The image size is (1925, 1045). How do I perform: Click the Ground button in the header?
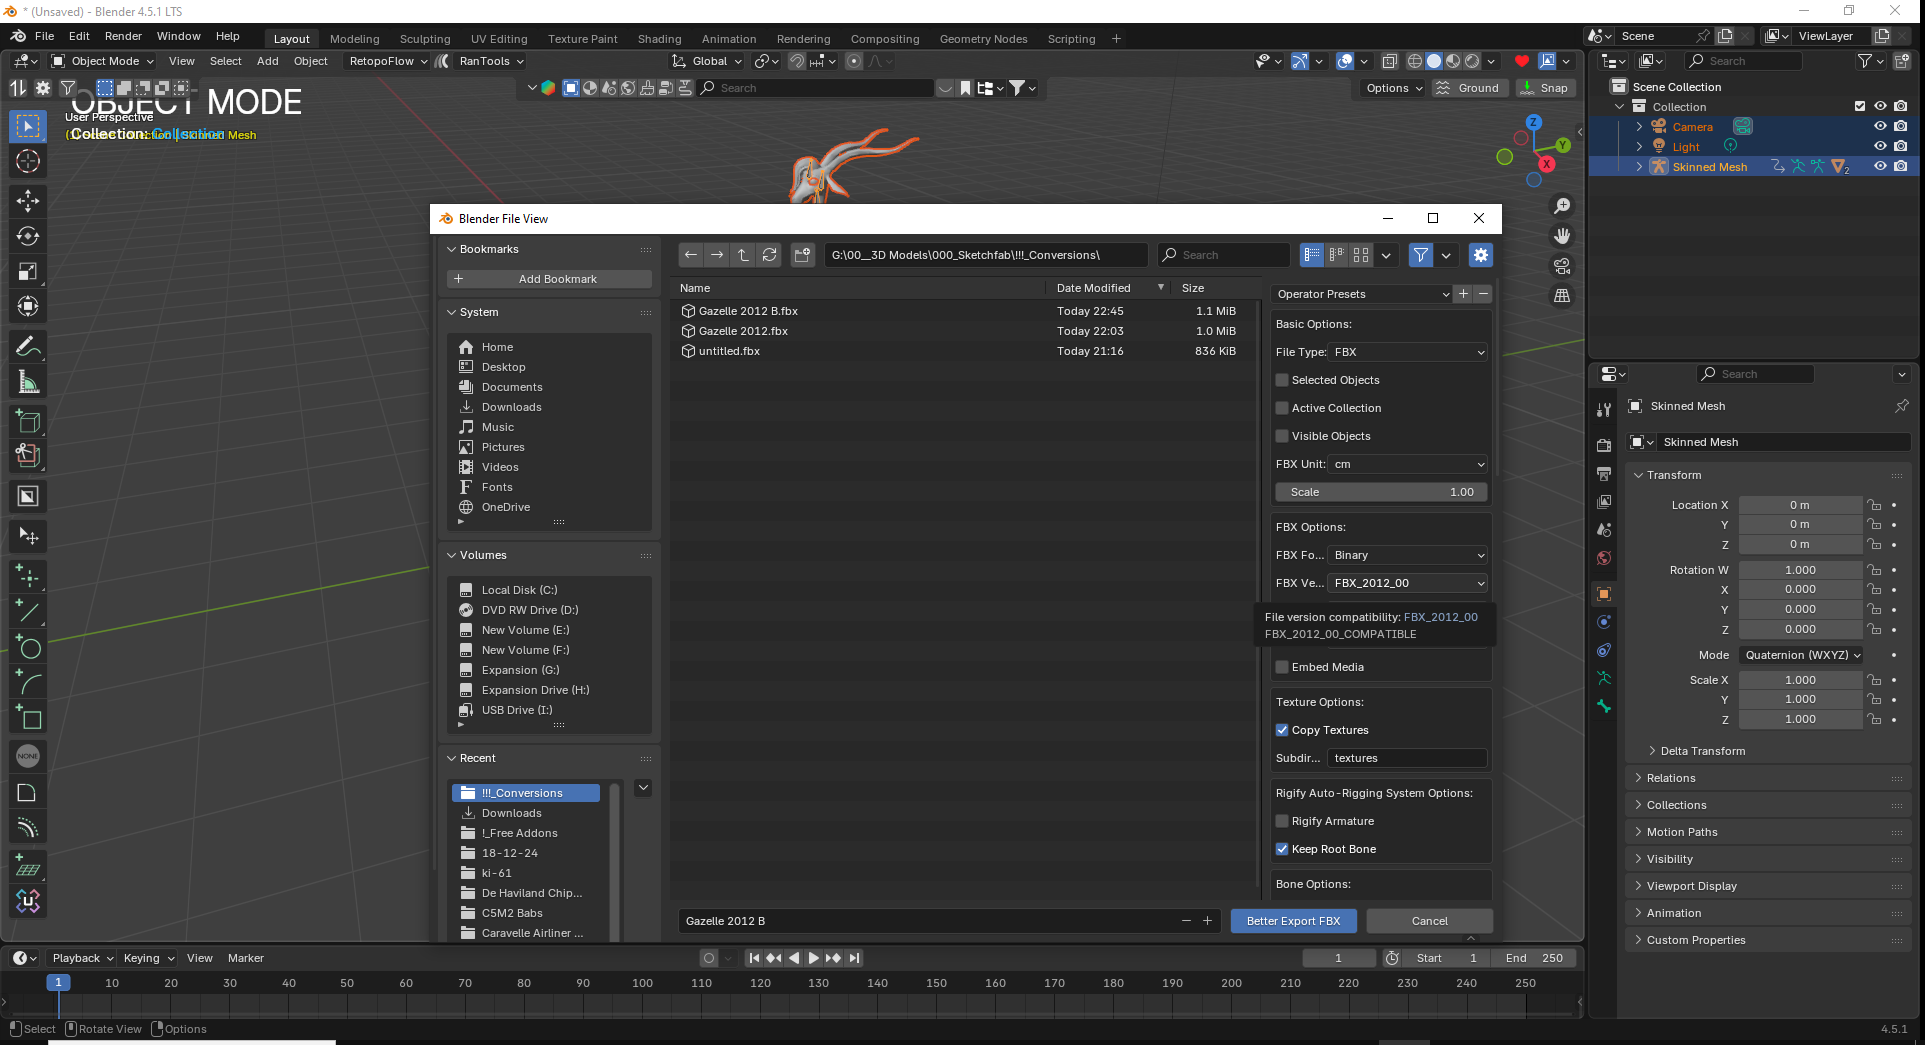coord(1468,88)
